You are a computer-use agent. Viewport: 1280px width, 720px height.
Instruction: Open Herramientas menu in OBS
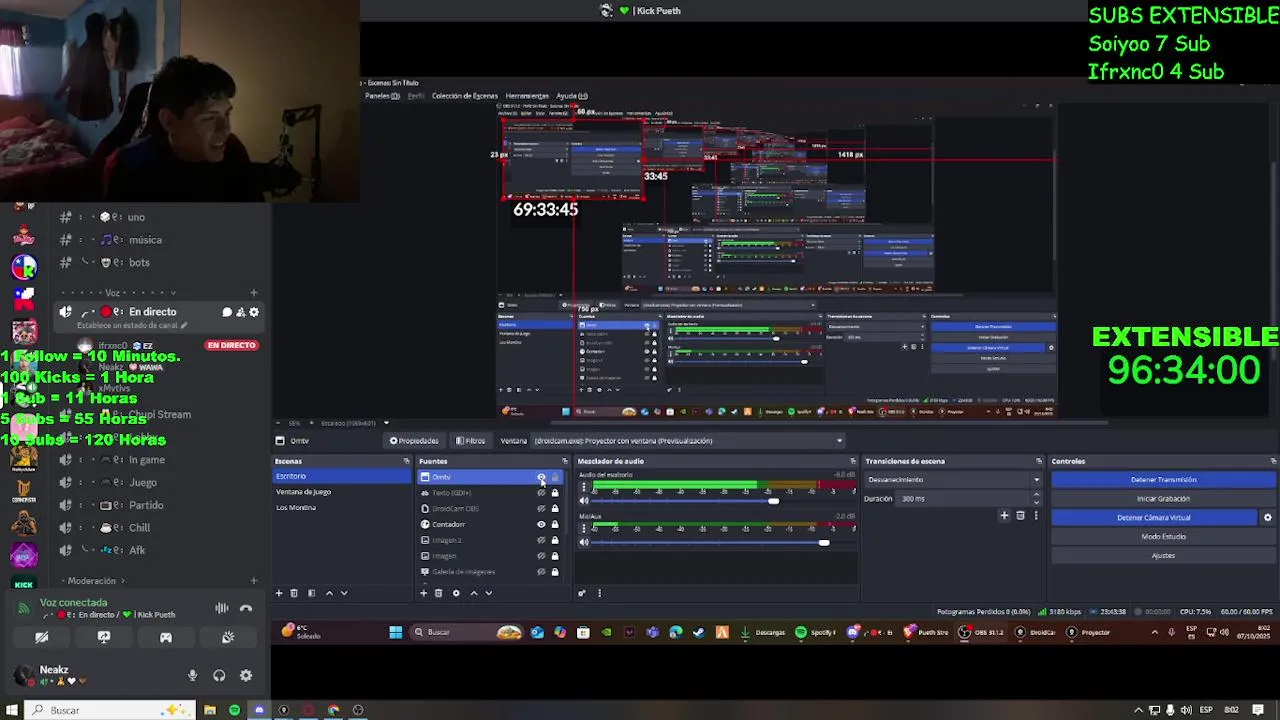tap(527, 96)
